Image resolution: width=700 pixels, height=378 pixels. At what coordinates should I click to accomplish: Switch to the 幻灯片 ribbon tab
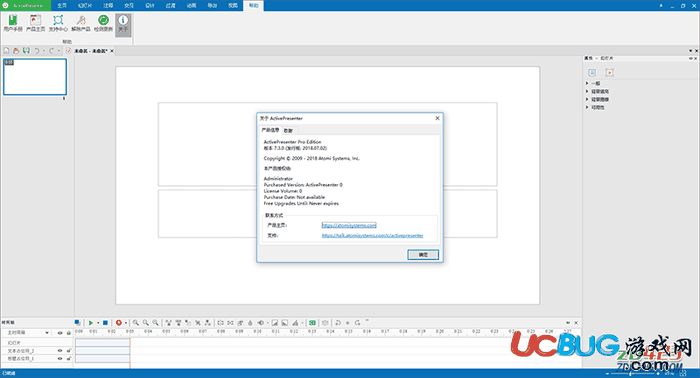(85, 5)
